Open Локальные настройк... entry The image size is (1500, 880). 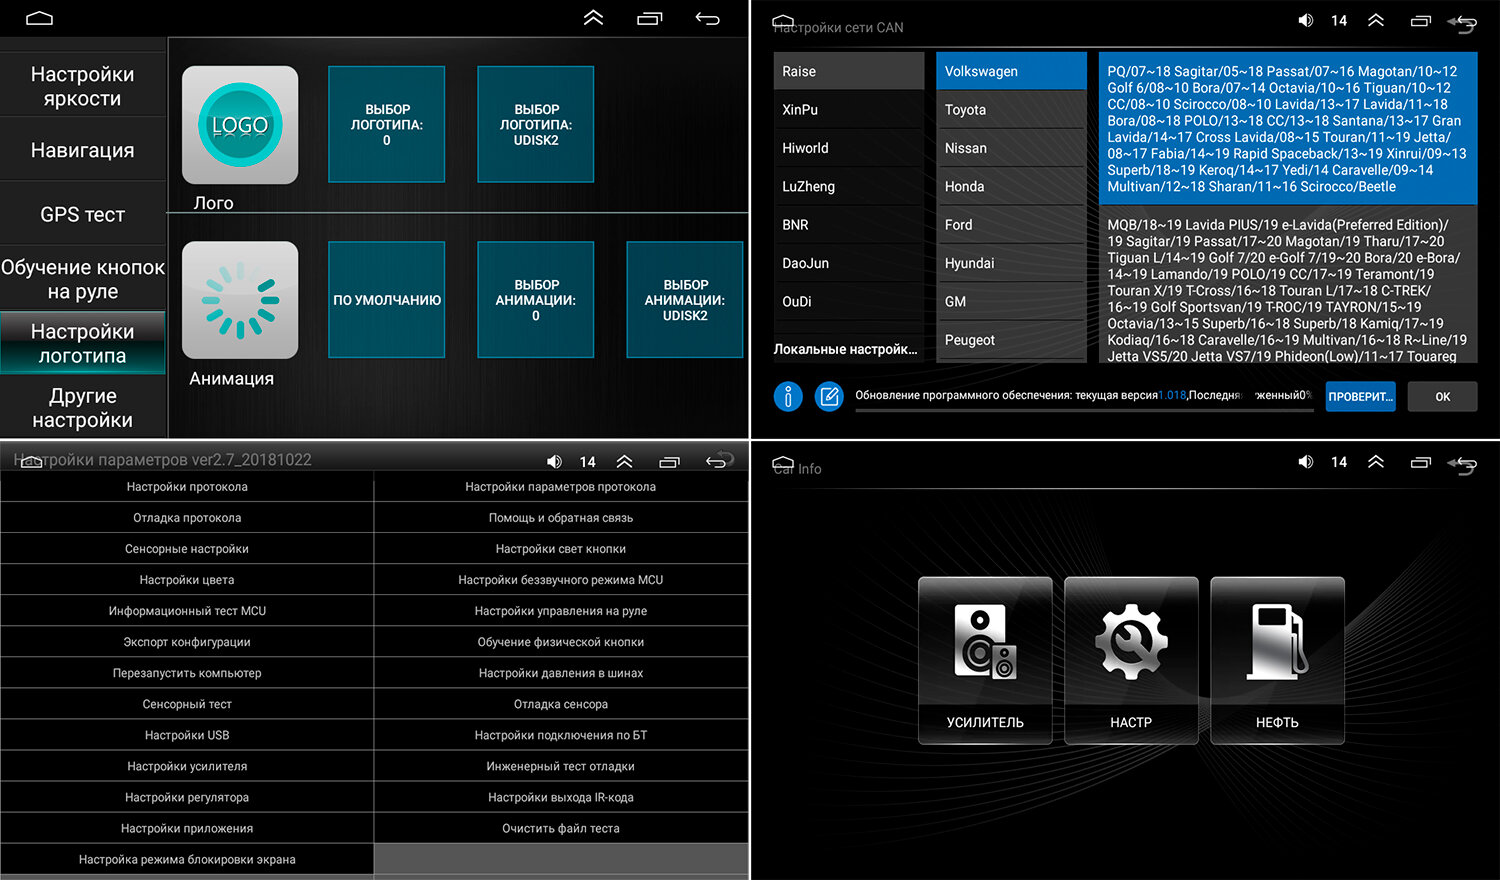click(x=845, y=349)
